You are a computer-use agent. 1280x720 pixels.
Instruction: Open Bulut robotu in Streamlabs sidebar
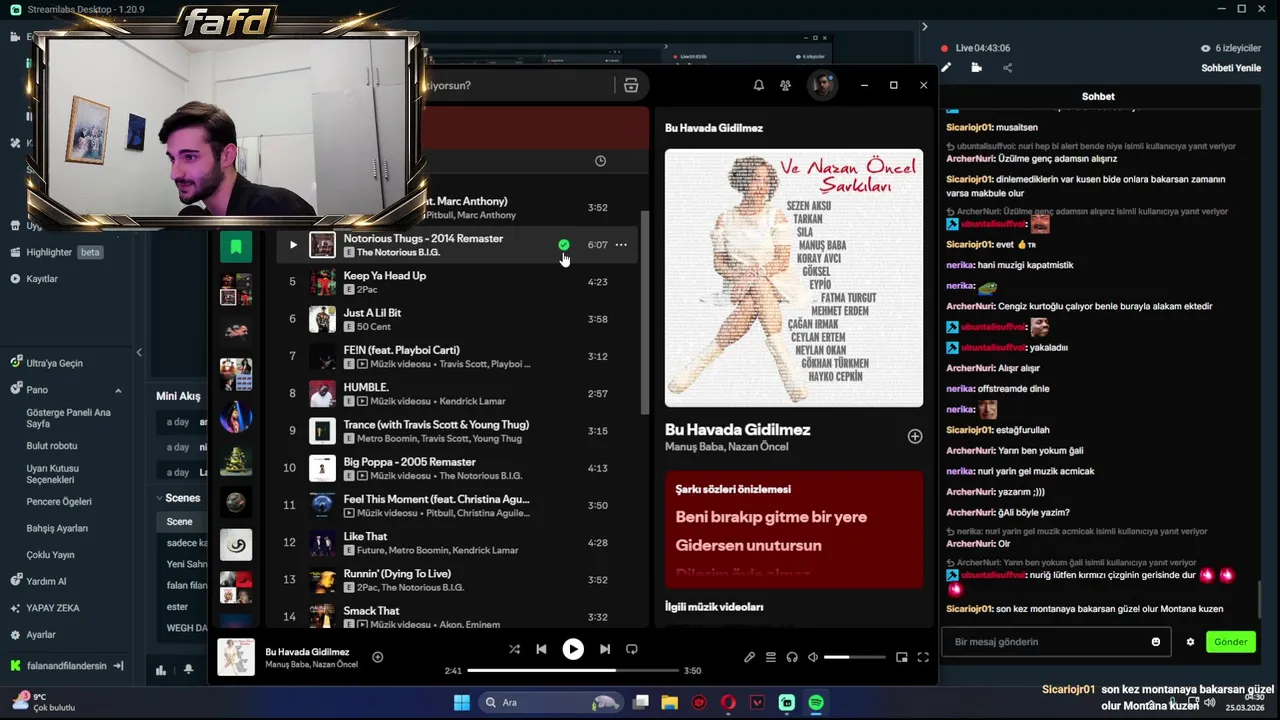click(x=52, y=445)
